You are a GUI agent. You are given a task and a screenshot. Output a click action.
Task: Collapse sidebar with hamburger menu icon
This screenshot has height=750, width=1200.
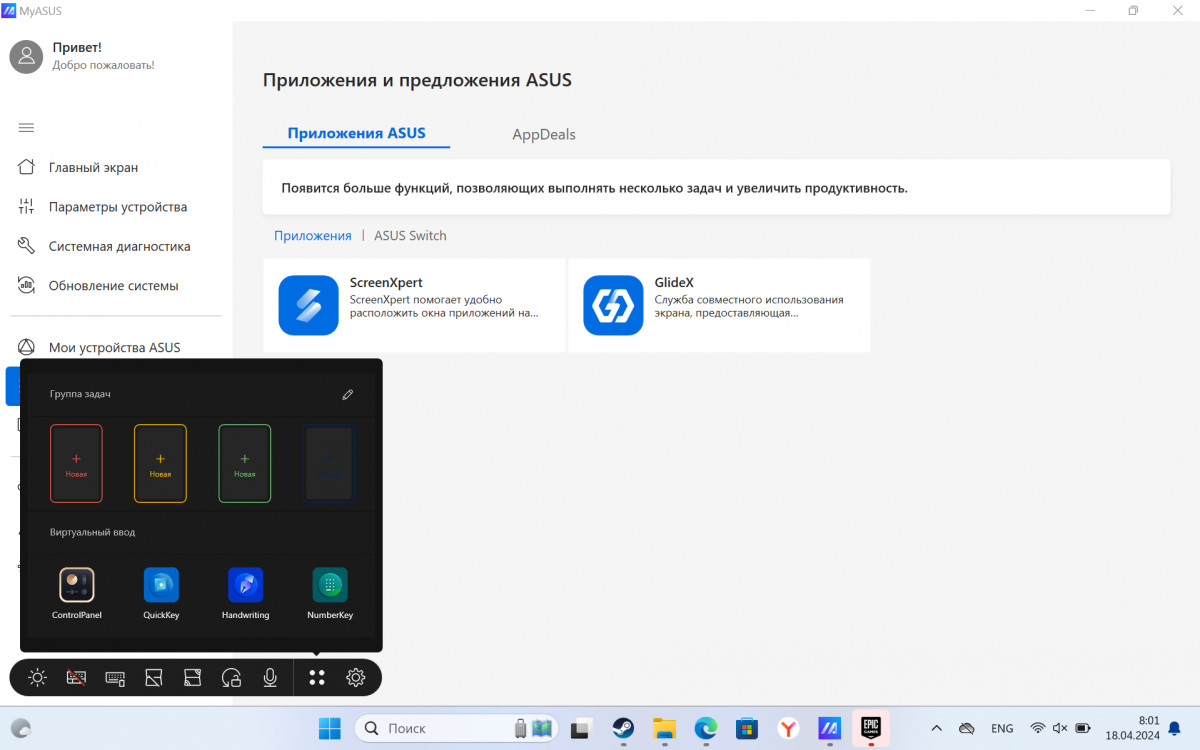(26, 128)
